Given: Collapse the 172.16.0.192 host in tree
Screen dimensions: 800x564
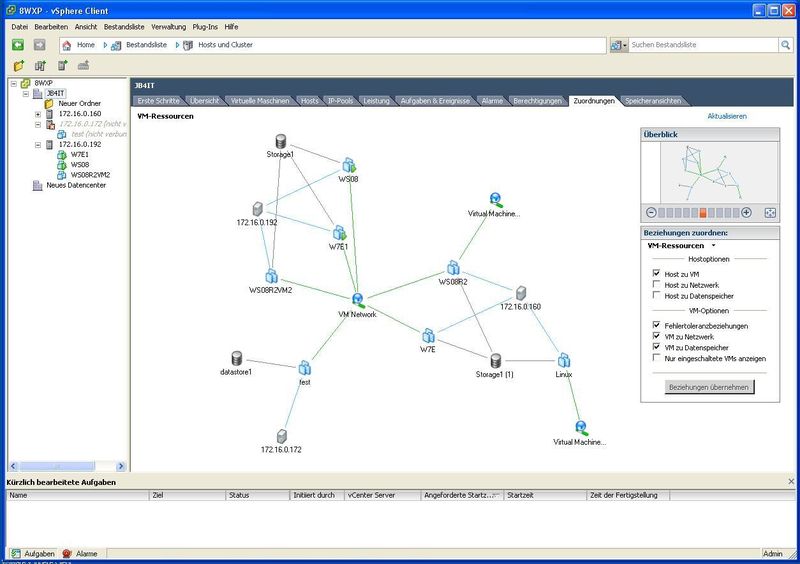Looking at the screenshot, I should [38, 144].
